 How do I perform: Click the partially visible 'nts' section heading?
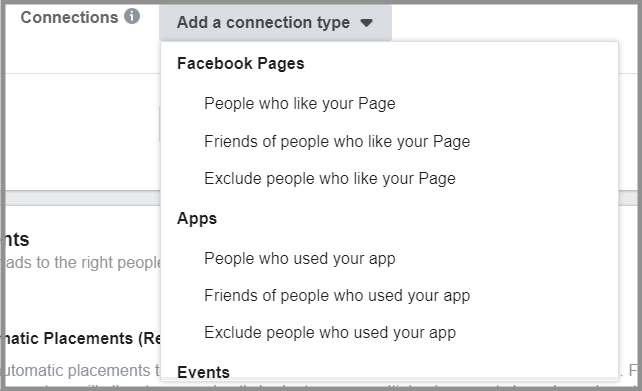tap(17, 240)
